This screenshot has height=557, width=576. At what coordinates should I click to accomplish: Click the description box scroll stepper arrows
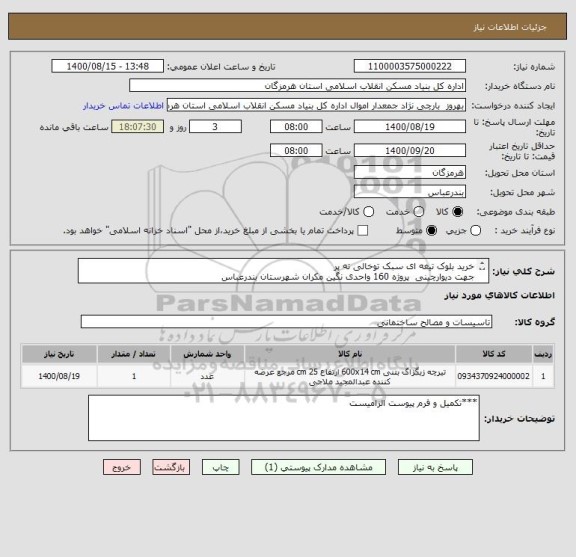(x=482, y=266)
